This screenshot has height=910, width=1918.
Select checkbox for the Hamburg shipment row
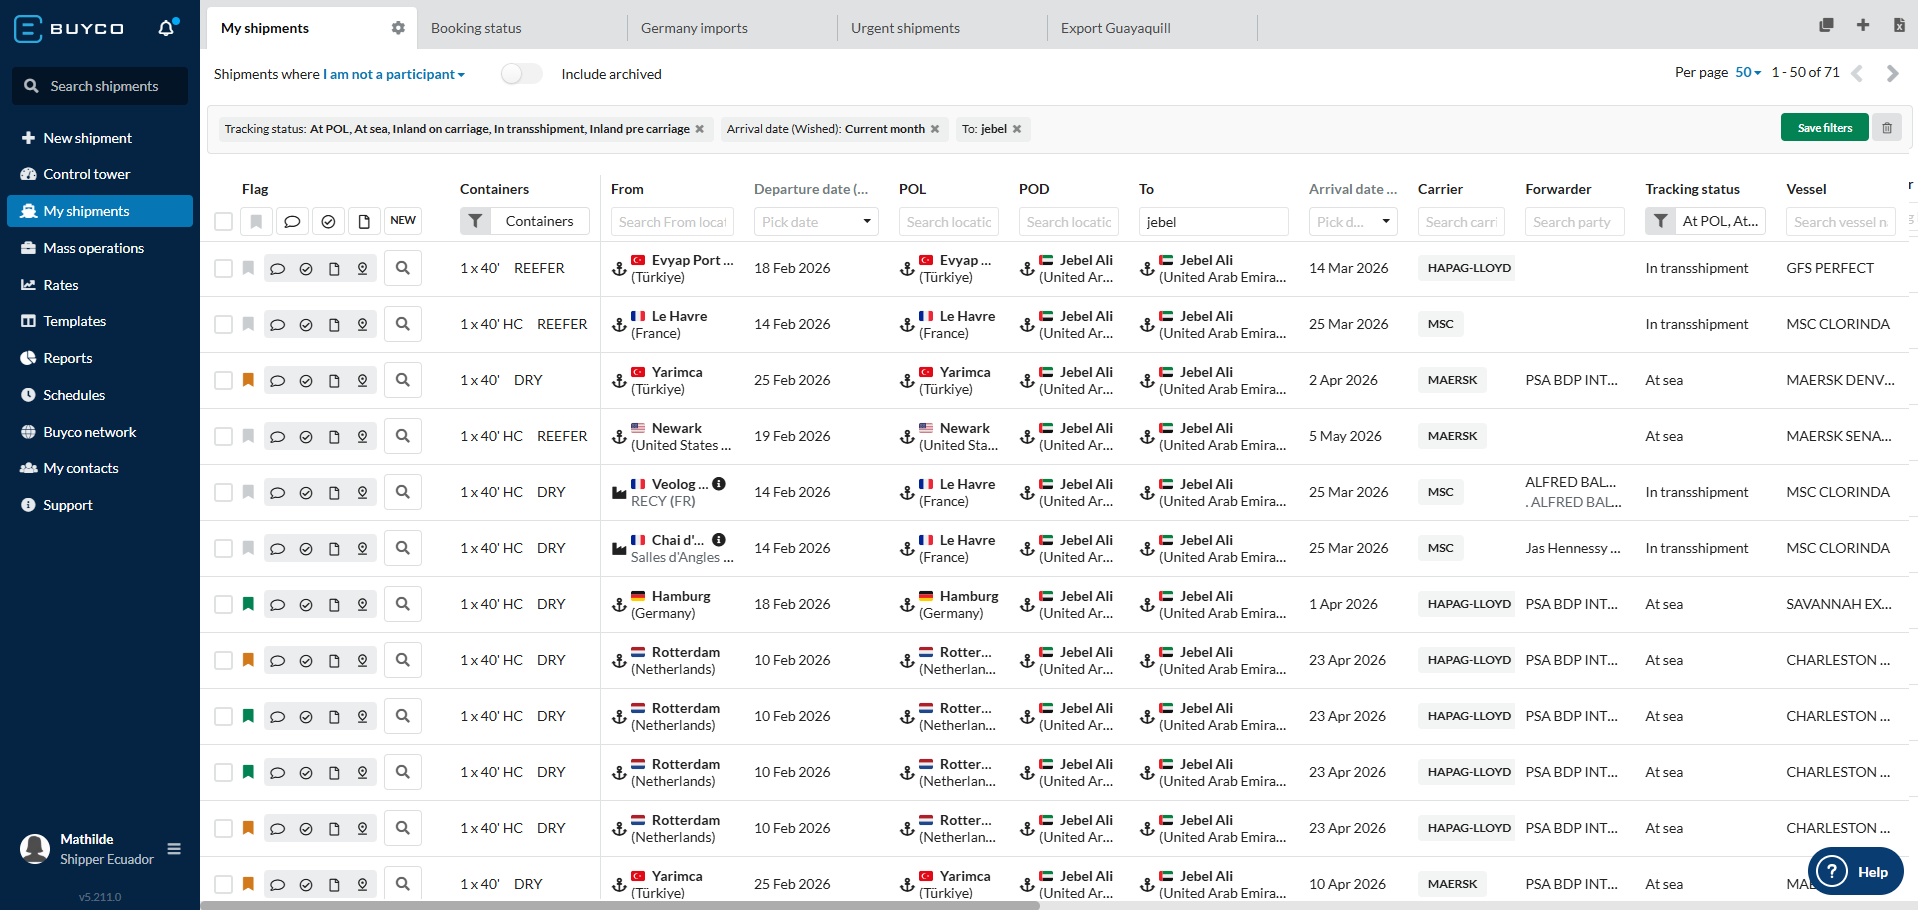[224, 604]
